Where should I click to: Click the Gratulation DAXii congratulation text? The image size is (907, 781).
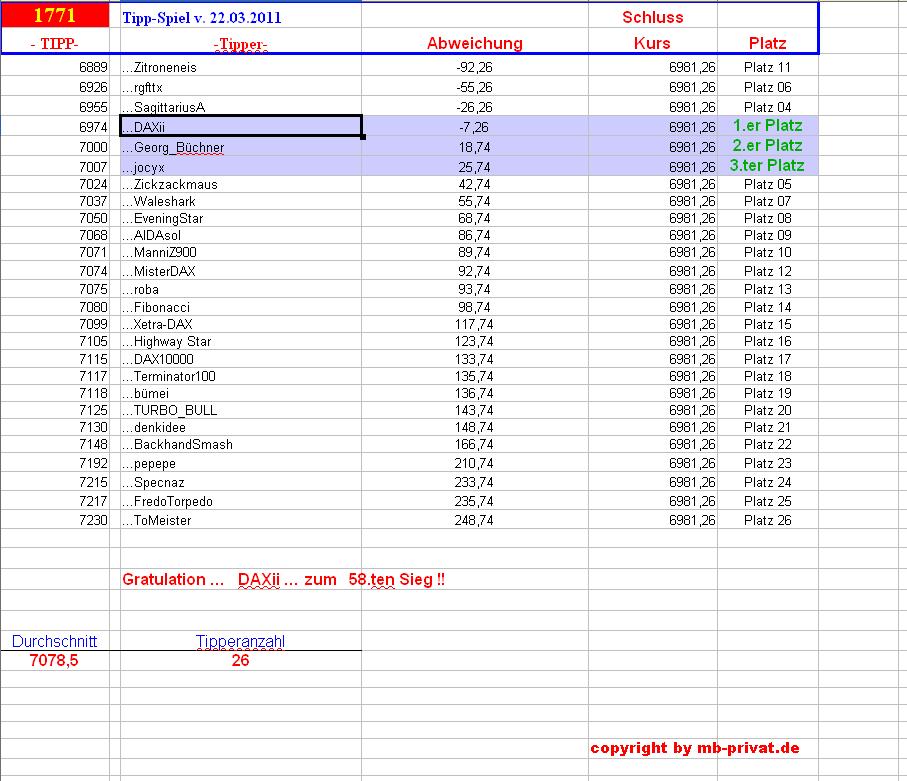coord(283,579)
